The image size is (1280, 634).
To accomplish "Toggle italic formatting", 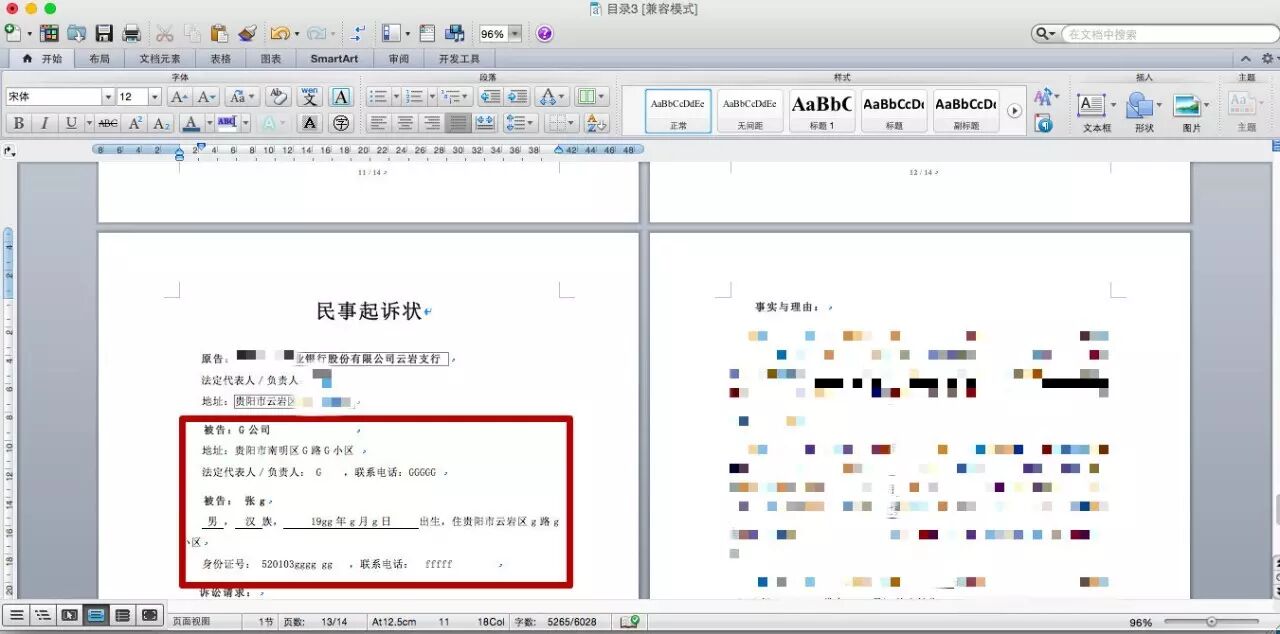I will pyautogui.click(x=44, y=123).
